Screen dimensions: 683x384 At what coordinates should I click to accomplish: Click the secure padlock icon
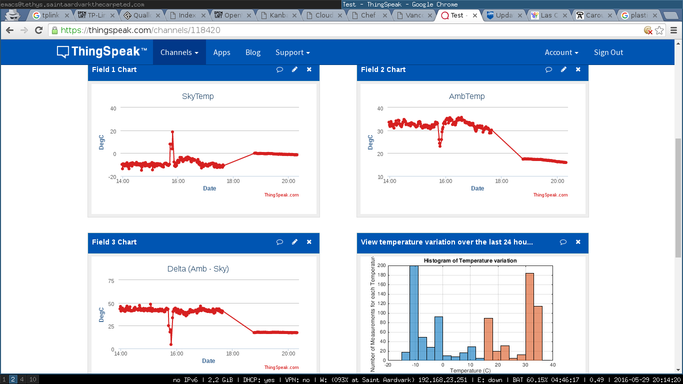(x=54, y=30)
